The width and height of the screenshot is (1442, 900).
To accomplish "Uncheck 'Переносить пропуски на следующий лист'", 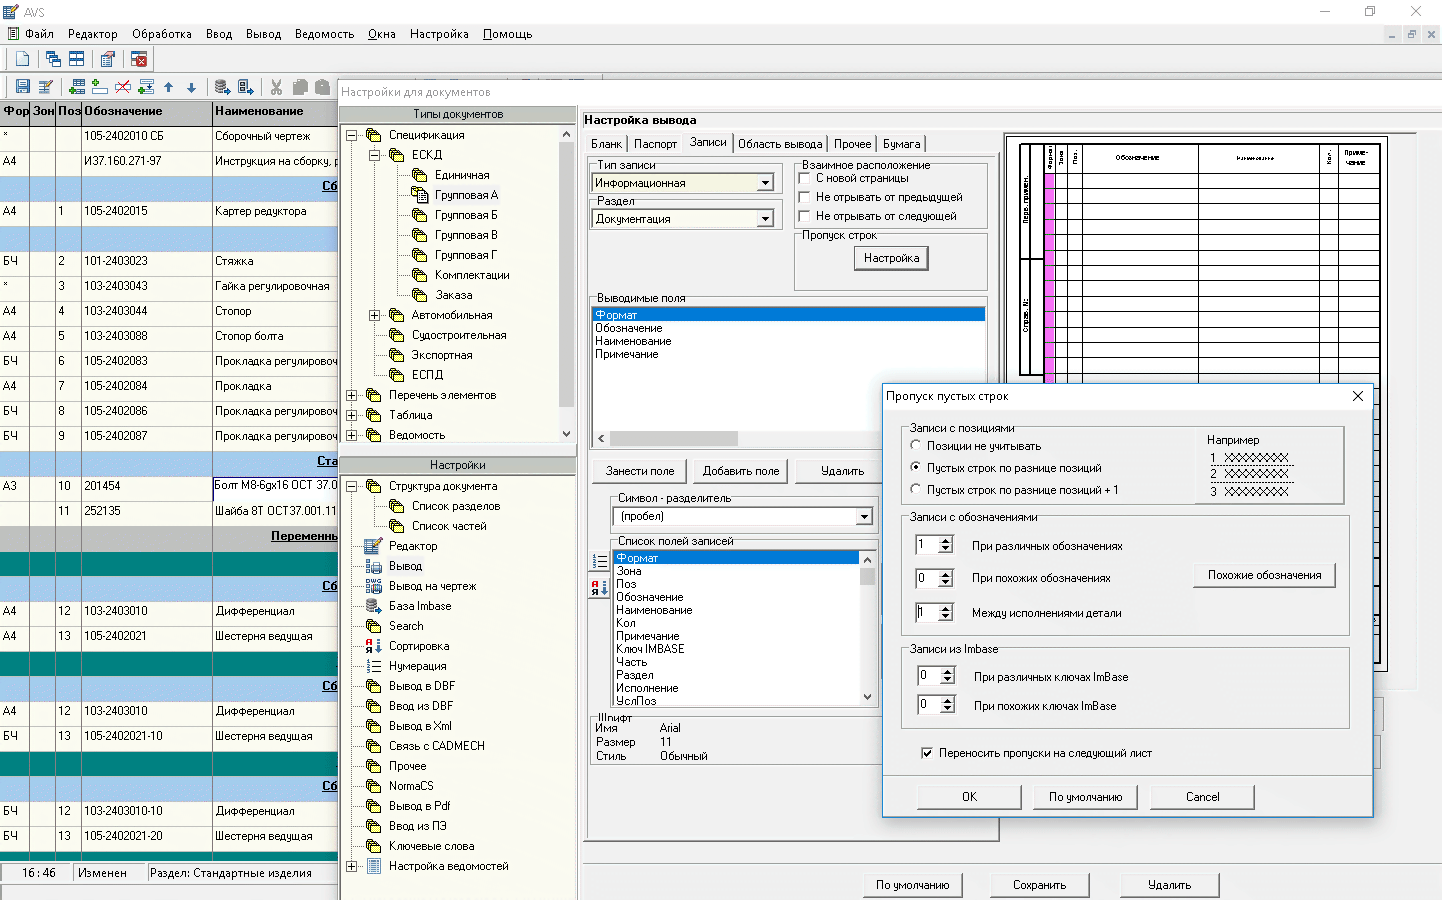I will pyautogui.click(x=927, y=753).
